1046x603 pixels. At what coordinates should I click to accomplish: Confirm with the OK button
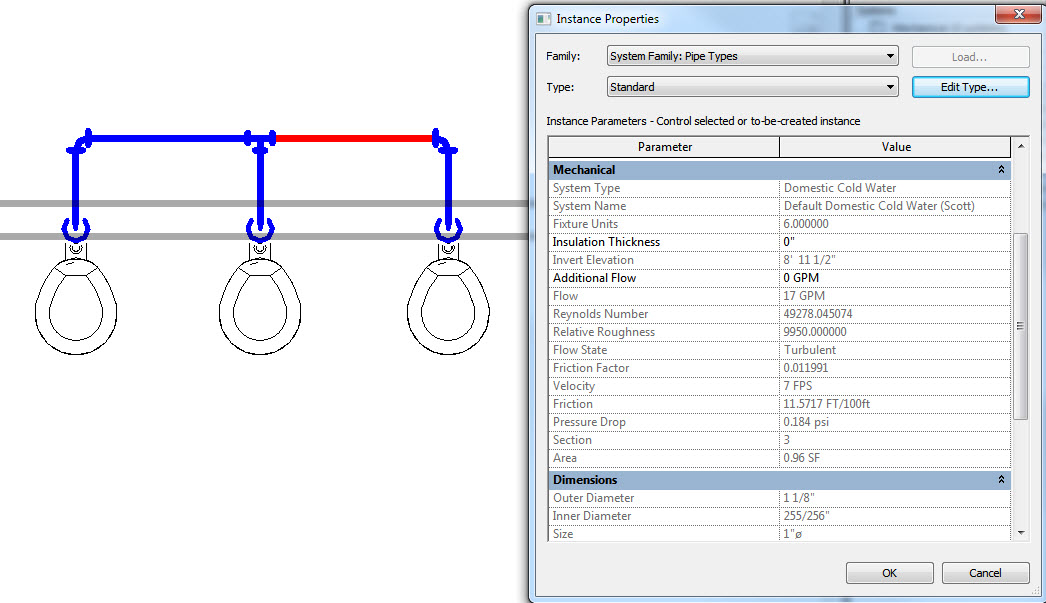pos(889,573)
